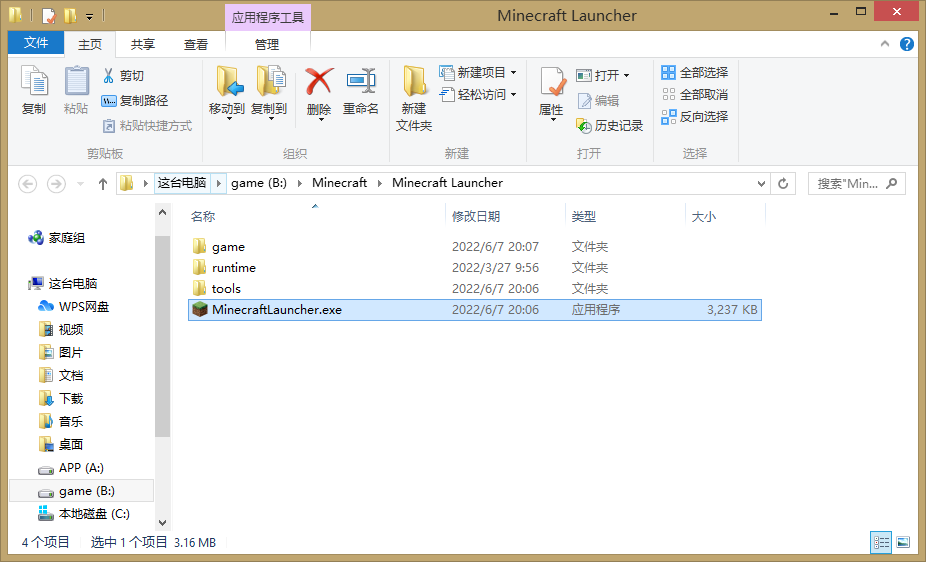Select 这台电脑 in navigation pane
926x562 pixels.
click(63, 283)
